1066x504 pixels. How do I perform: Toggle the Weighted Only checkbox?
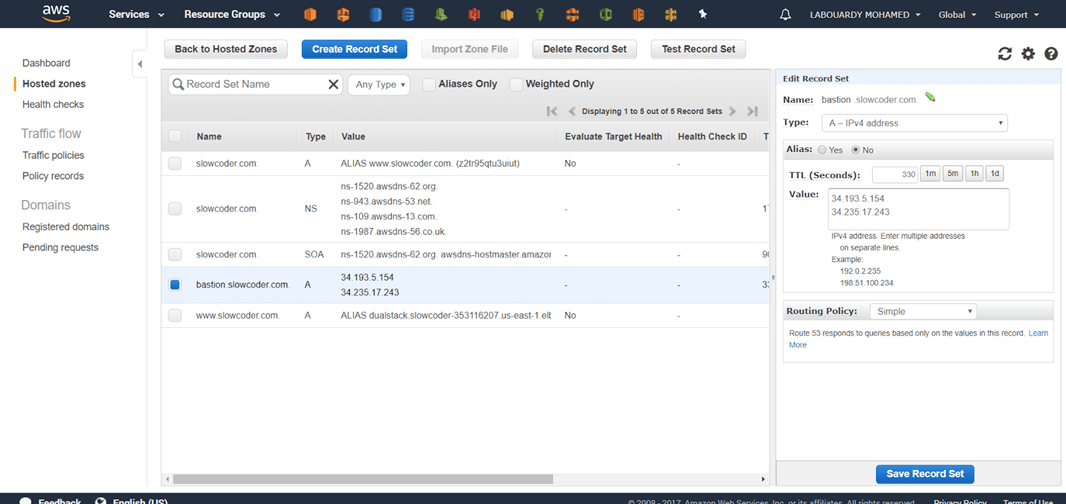click(x=516, y=84)
